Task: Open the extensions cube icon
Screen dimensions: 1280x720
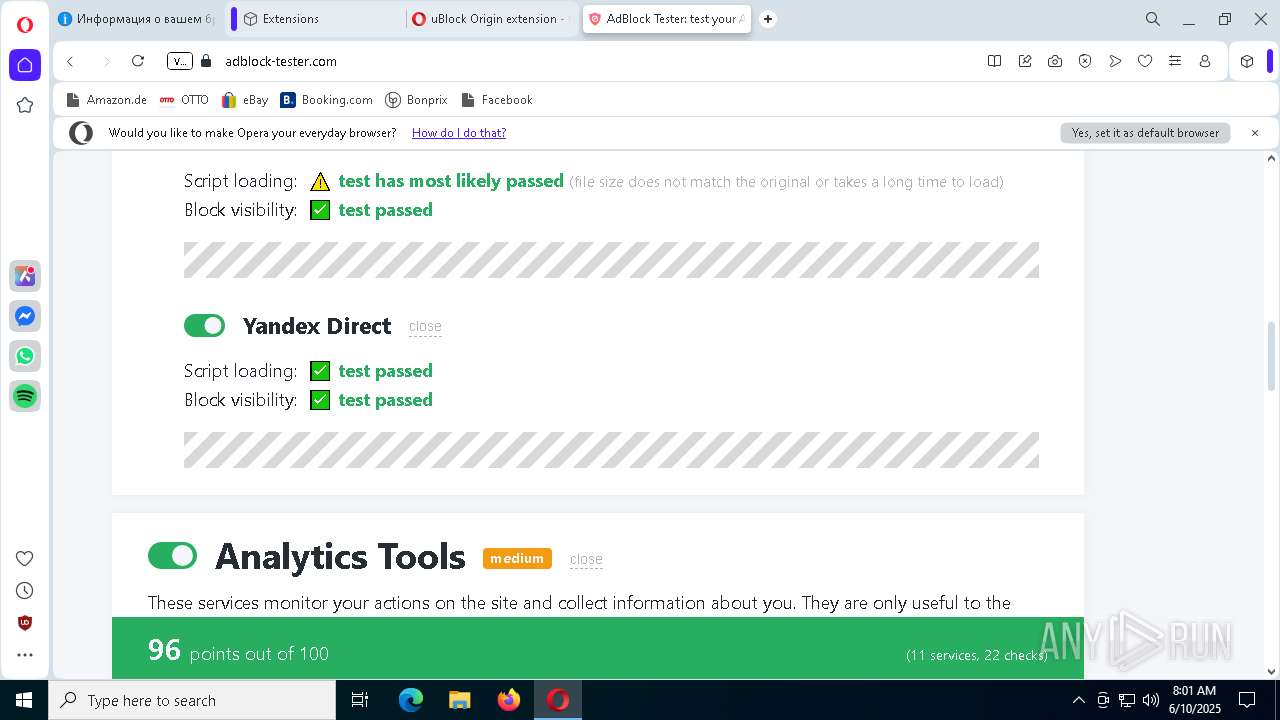Action: coord(1247,61)
